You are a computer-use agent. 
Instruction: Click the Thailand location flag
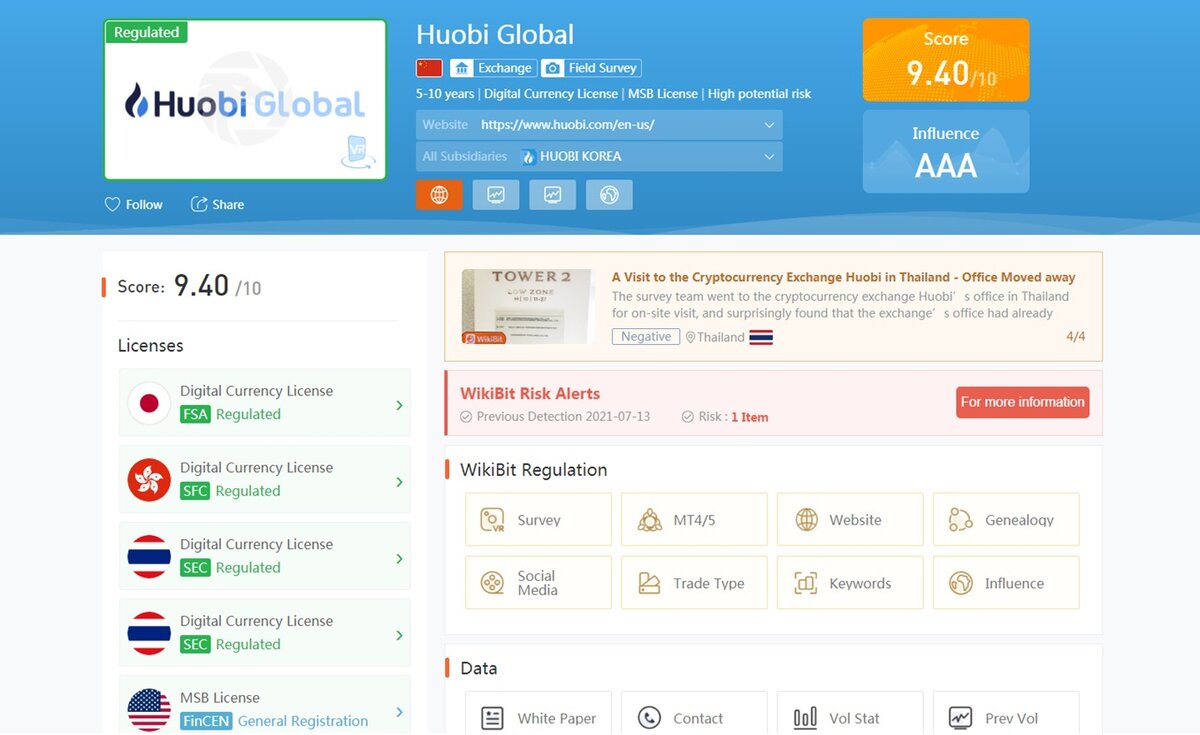click(x=761, y=337)
